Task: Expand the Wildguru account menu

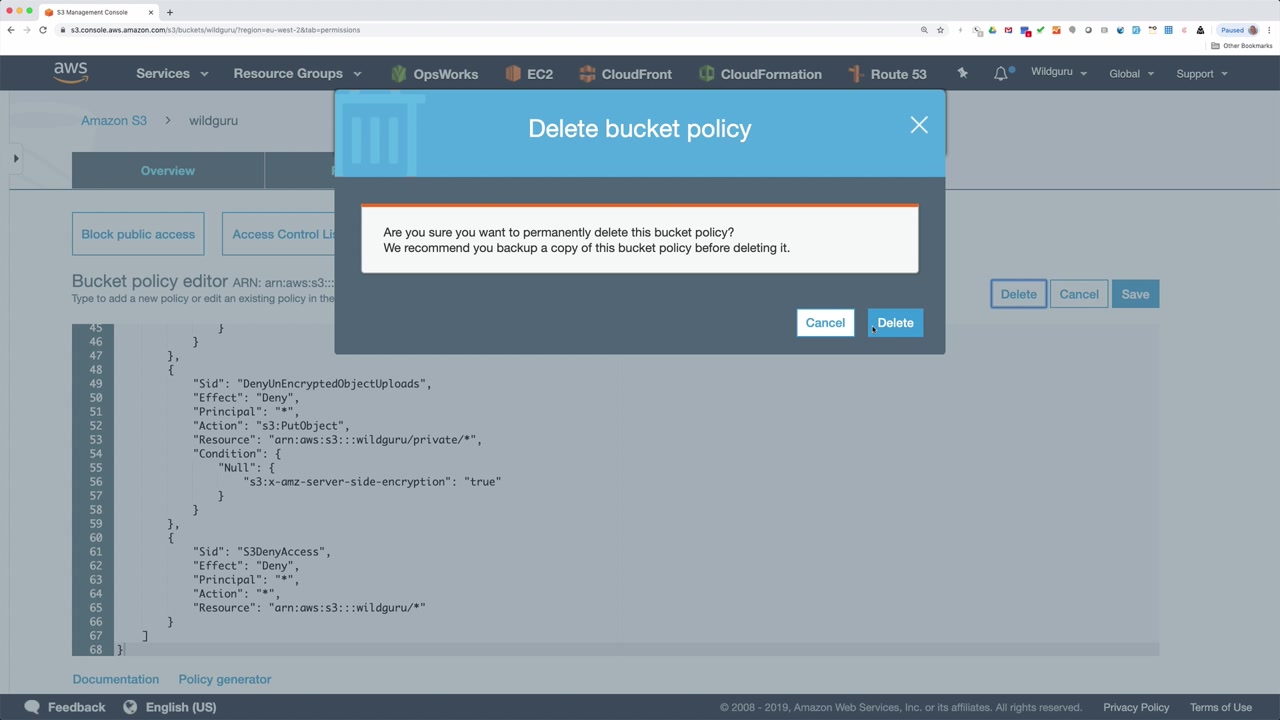Action: click(1059, 73)
